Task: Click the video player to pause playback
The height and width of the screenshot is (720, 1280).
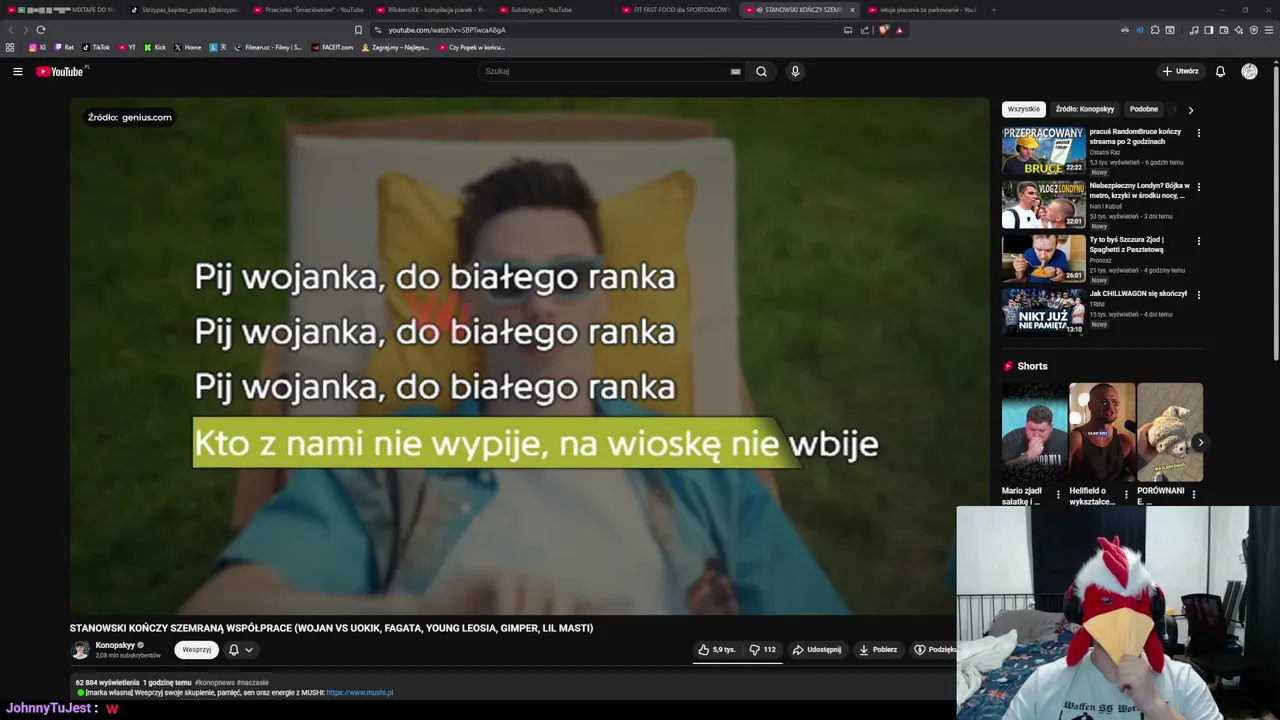Action: coord(529,356)
